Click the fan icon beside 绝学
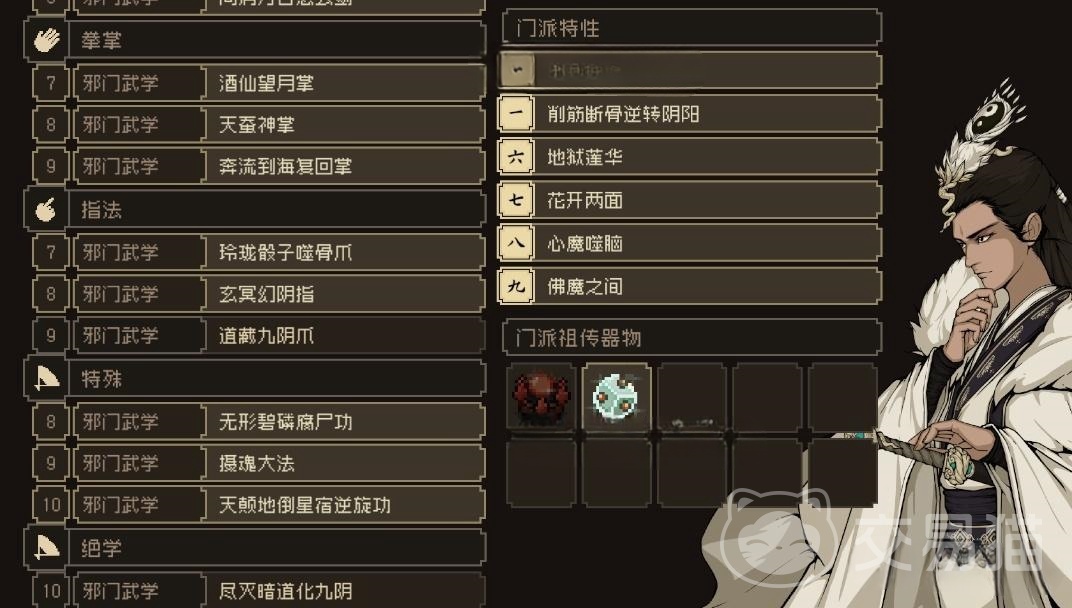This screenshot has width=1072, height=608. click(x=46, y=548)
